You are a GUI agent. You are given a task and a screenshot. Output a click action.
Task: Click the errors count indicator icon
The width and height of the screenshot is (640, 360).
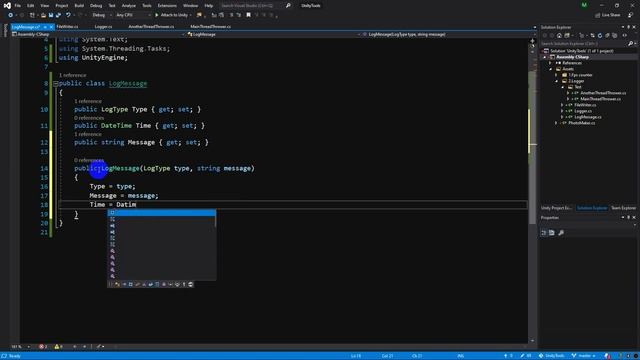(43, 347)
